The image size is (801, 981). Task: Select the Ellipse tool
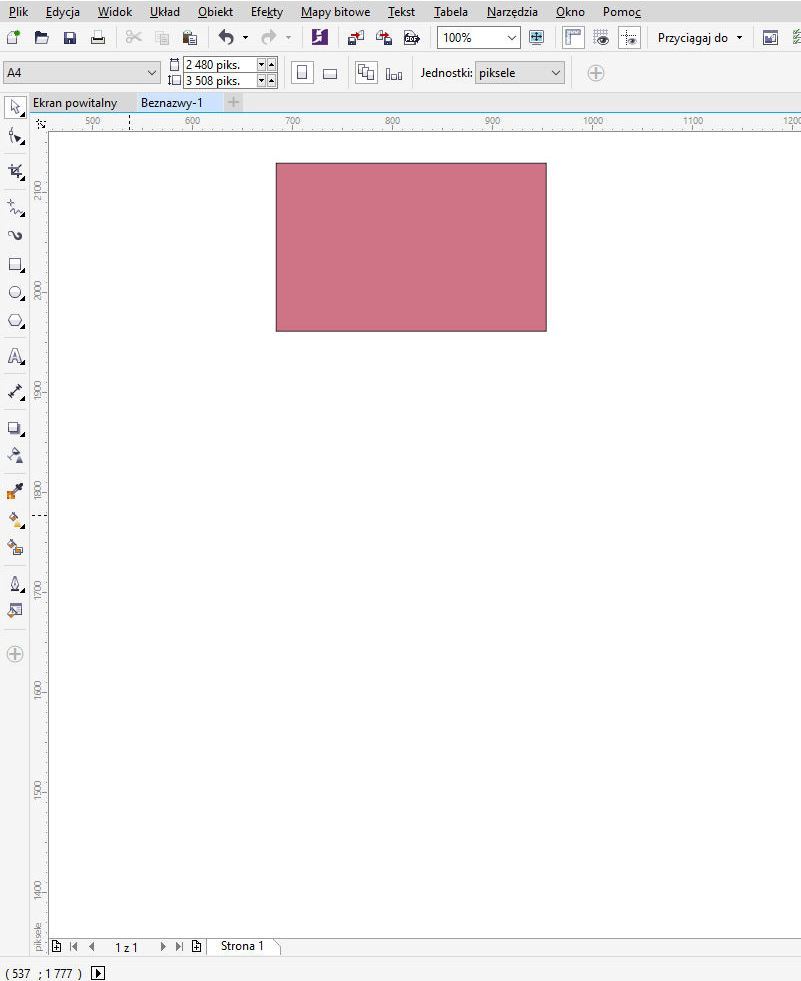[15, 293]
